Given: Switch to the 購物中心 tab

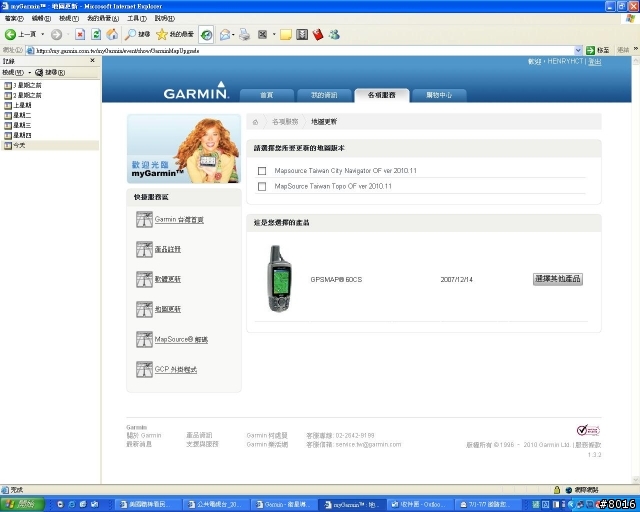Looking at the screenshot, I should point(439,95).
